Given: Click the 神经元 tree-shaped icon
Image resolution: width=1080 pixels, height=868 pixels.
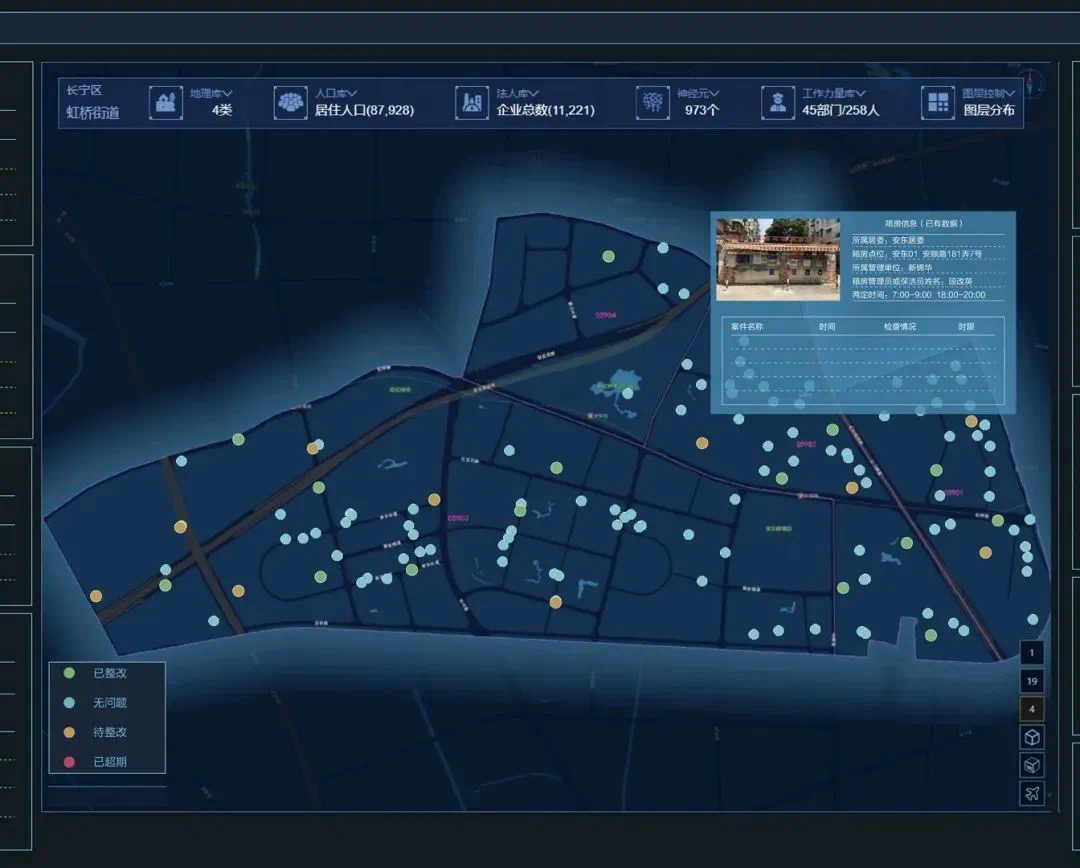Looking at the screenshot, I should (652, 102).
